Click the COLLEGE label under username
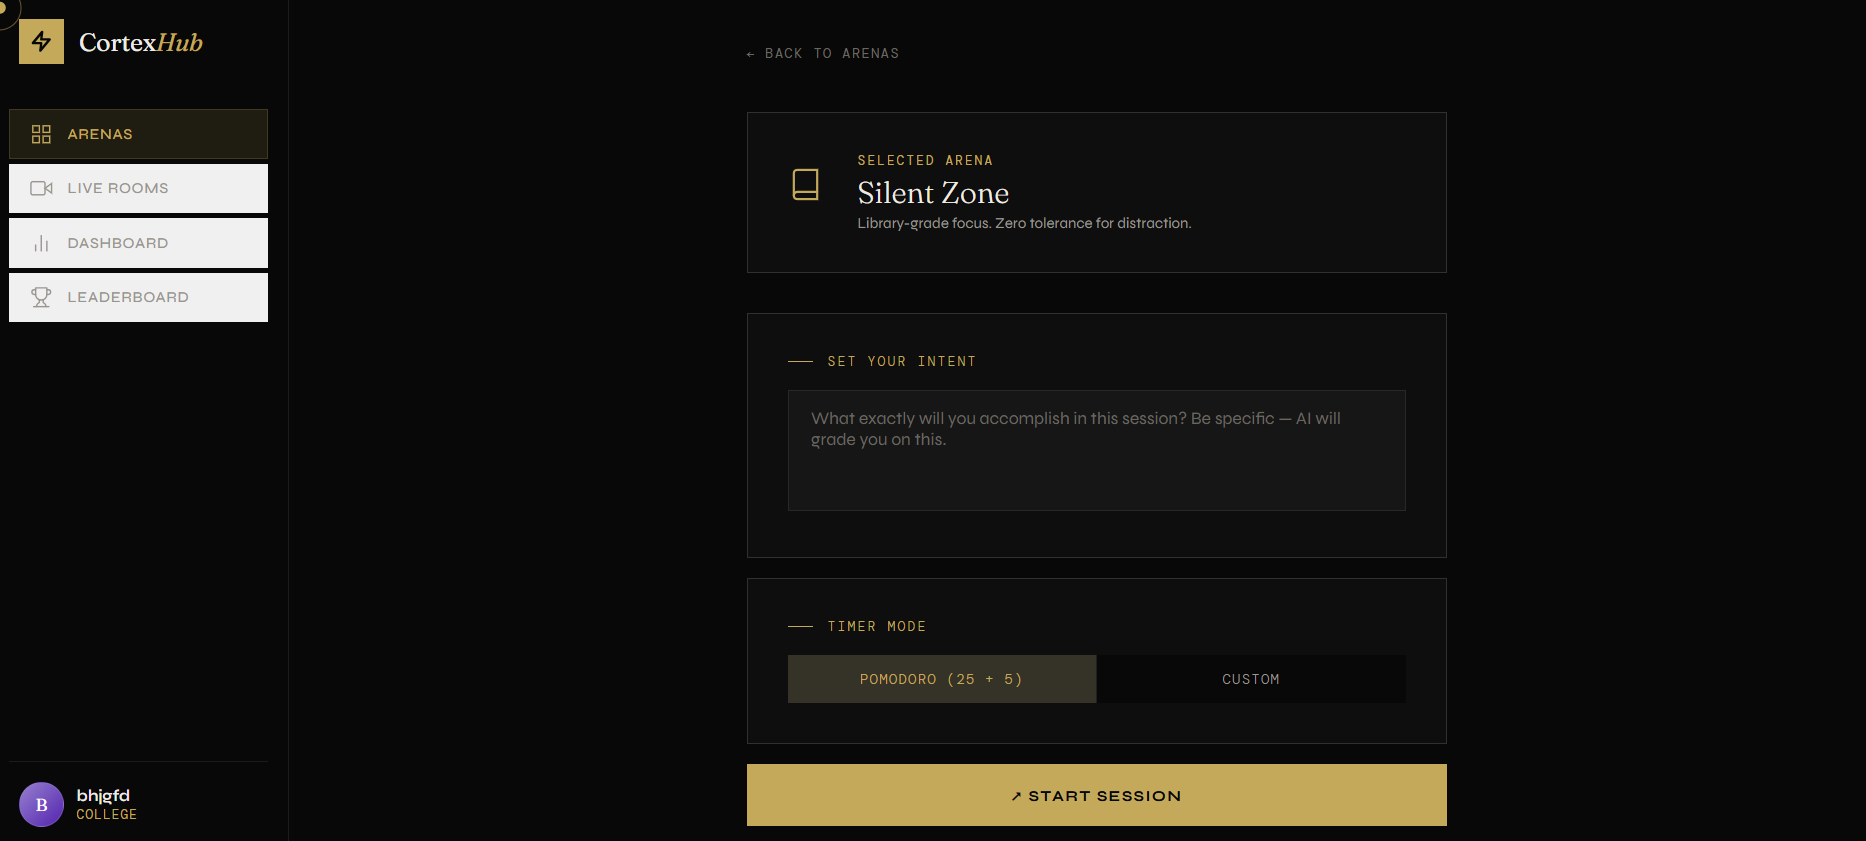Image resolution: width=1866 pixels, height=841 pixels. pyautogui.click(x=107, y=815)
